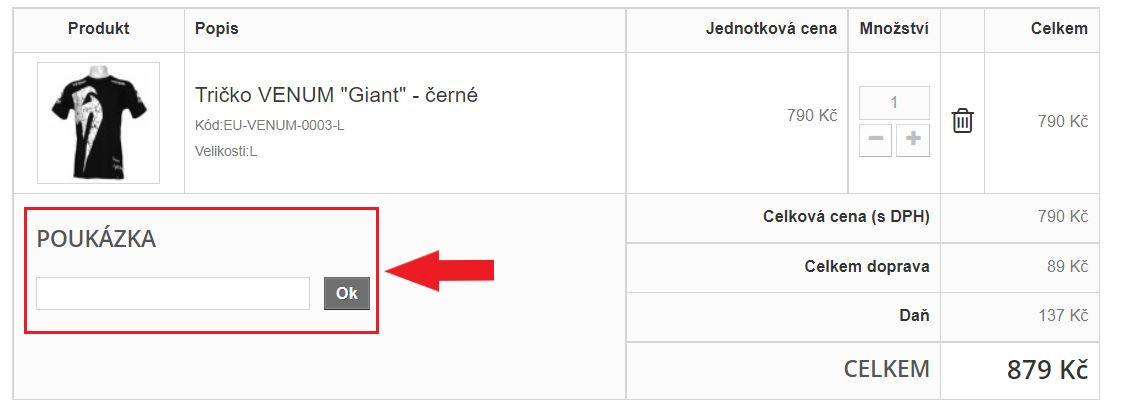Click the Produkt column header
The width and height of the screenshot is (1121, 413).
[98, 29]
